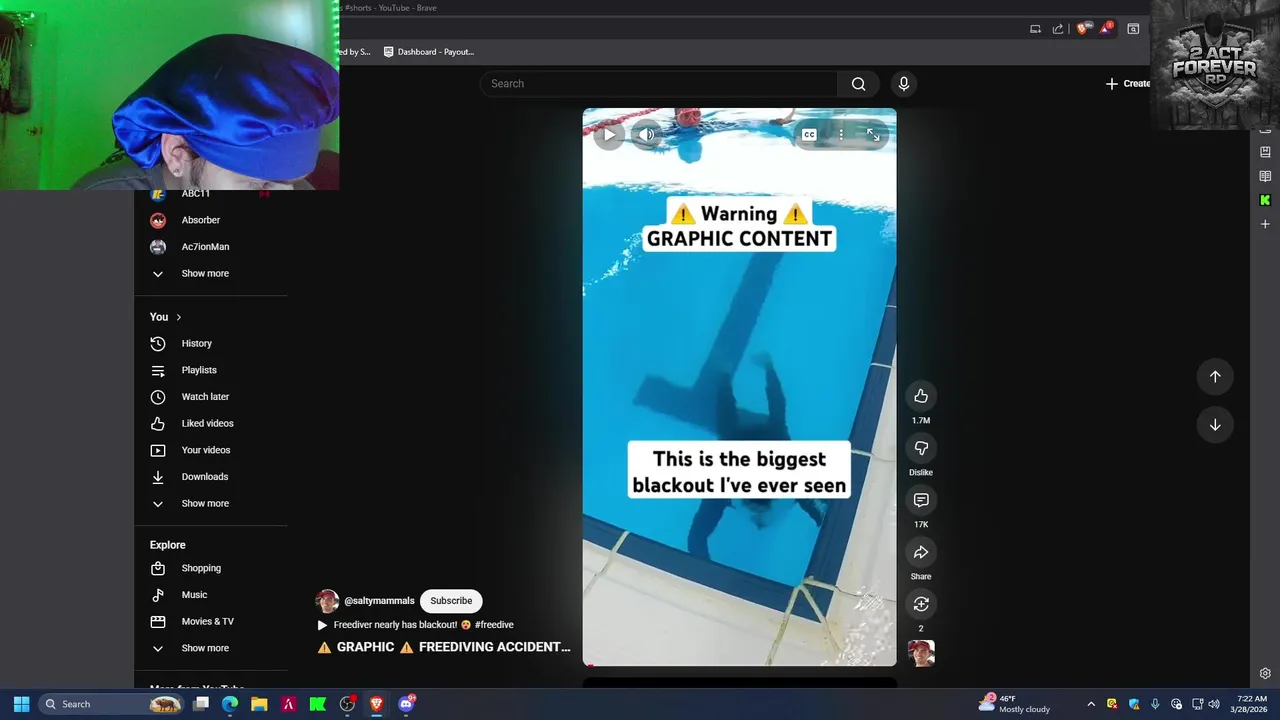
Task: Open Downloads in the sidebar
Action: point(211,477)
